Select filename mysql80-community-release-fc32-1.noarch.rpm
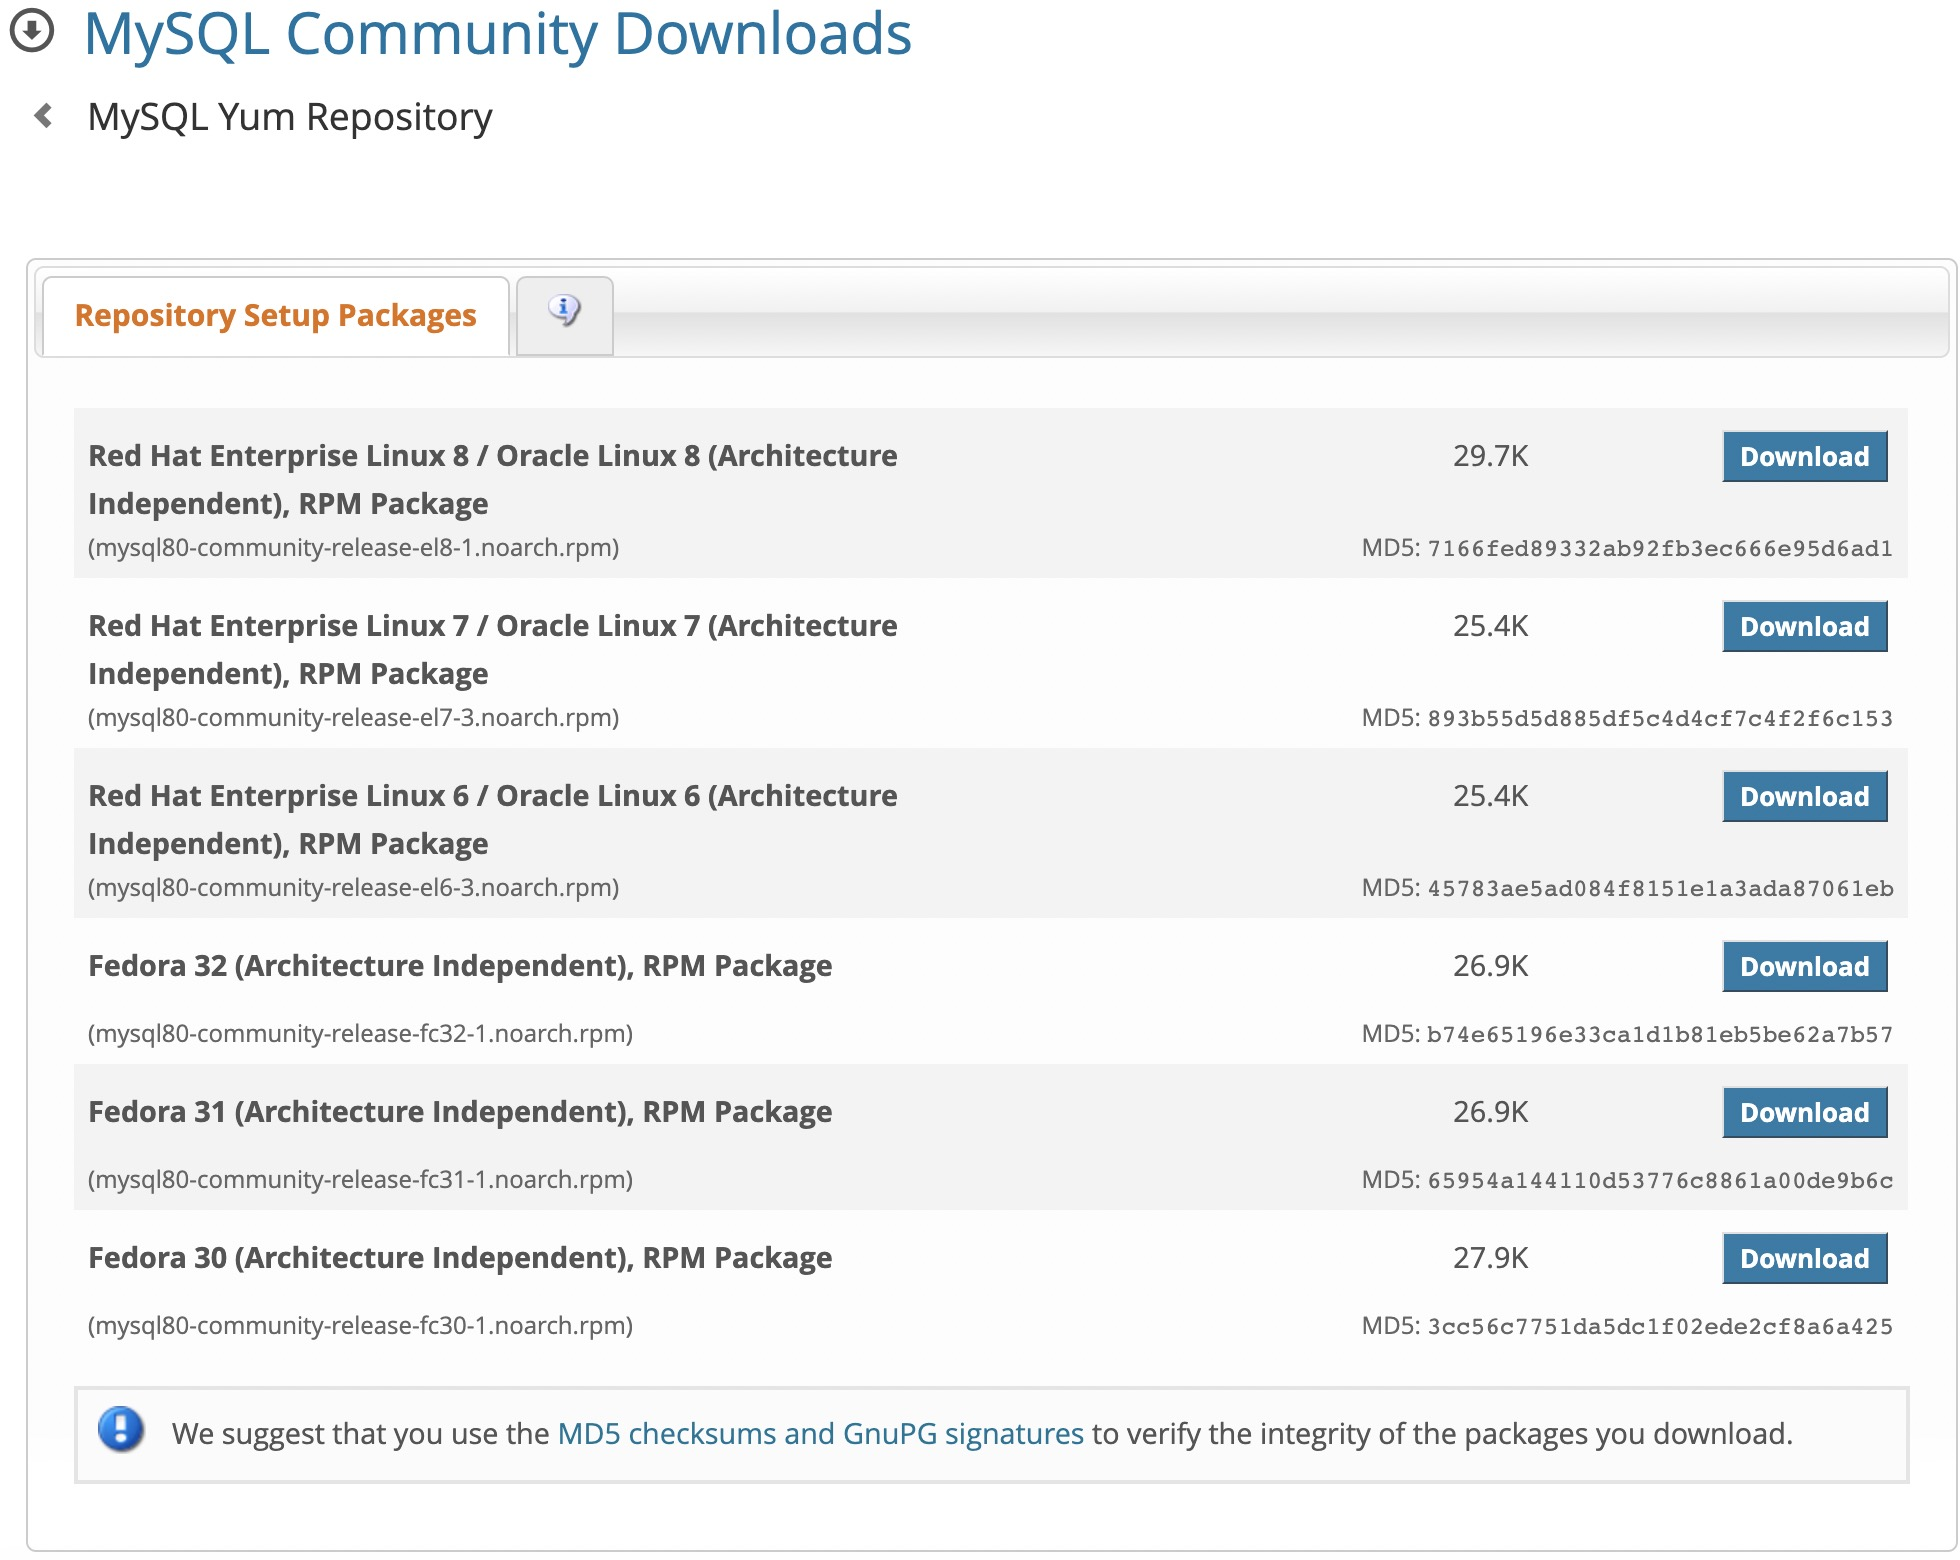 (x=361, y=1034)
